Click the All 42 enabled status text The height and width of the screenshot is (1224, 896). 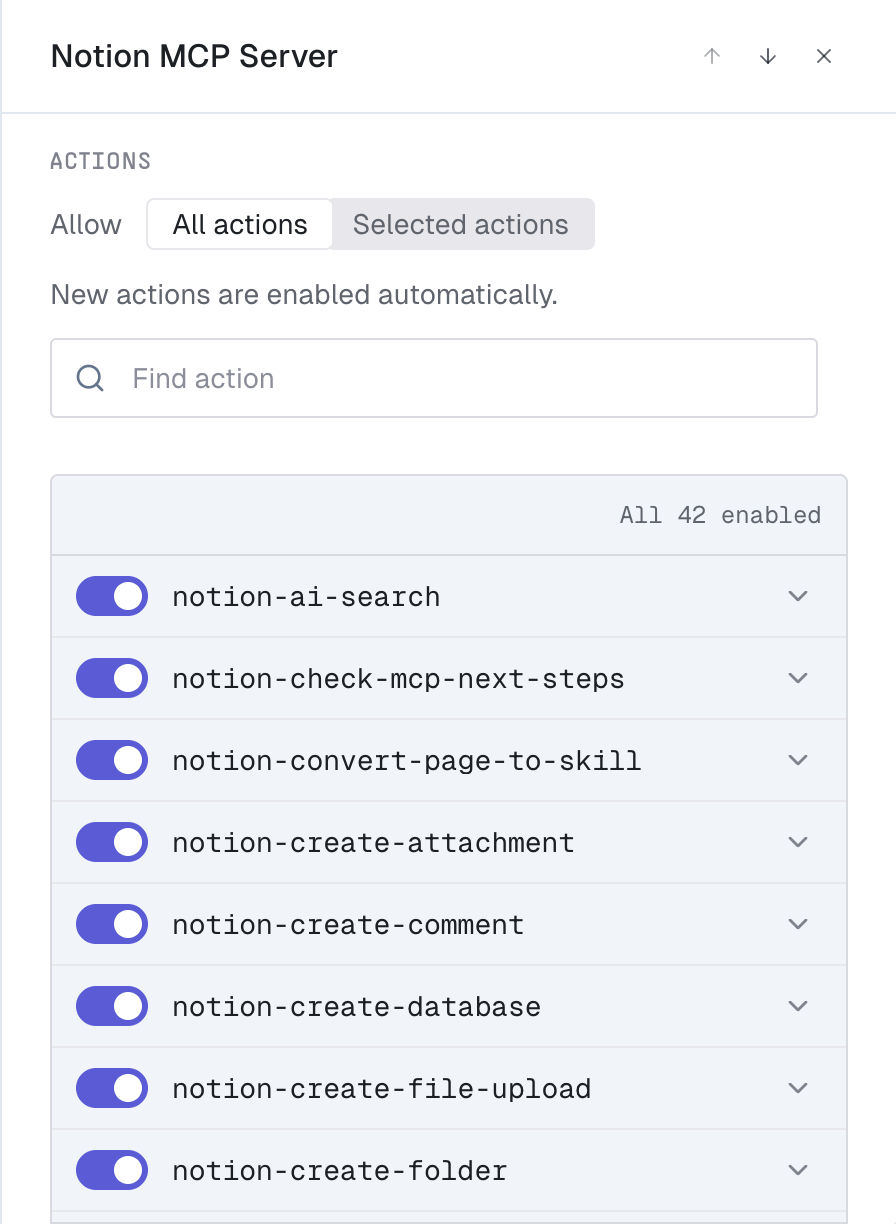click(x=720, y=515)
